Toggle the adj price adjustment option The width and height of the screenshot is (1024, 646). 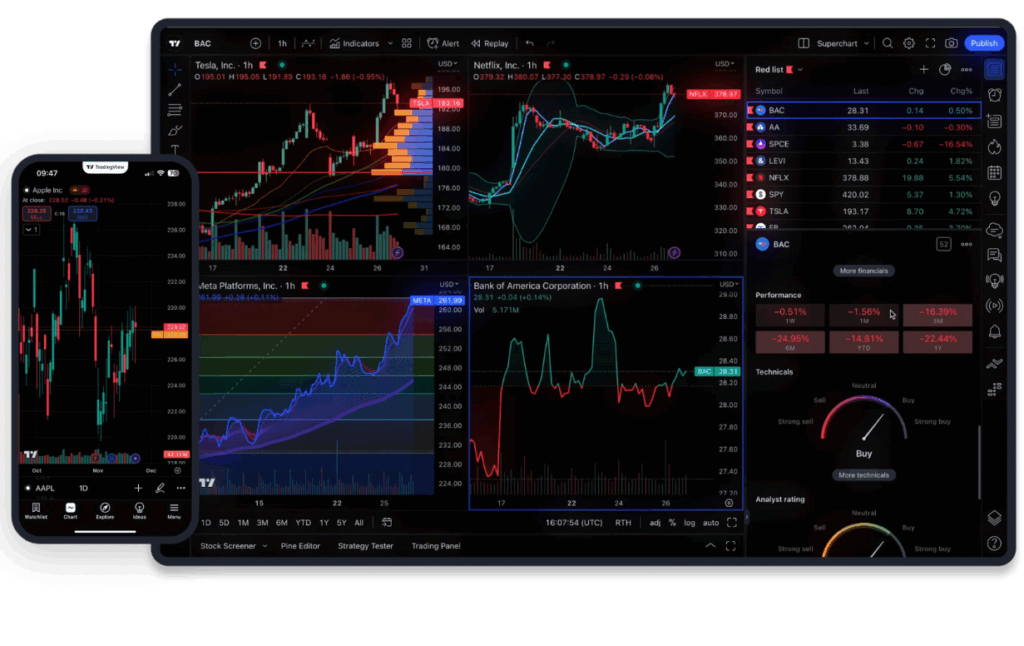pyautogui.click(x=655, y=523)
